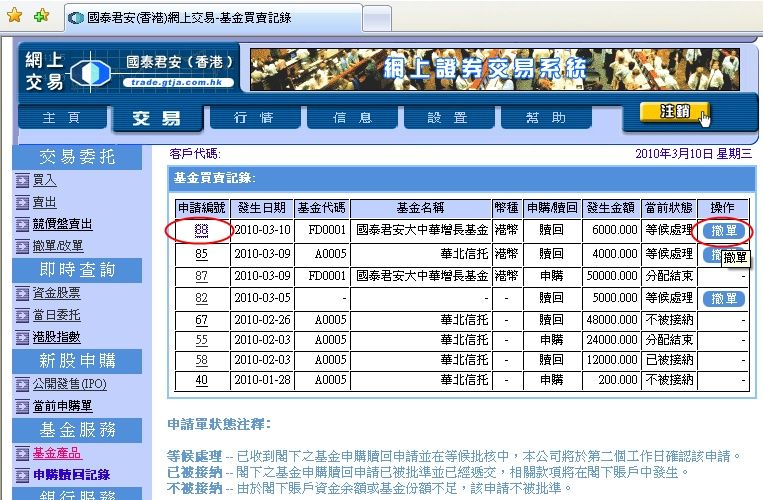Select the 交易 navigation tab
This screenshot has height=500, width=763.
pyautogui.click(x=157, y=118)
